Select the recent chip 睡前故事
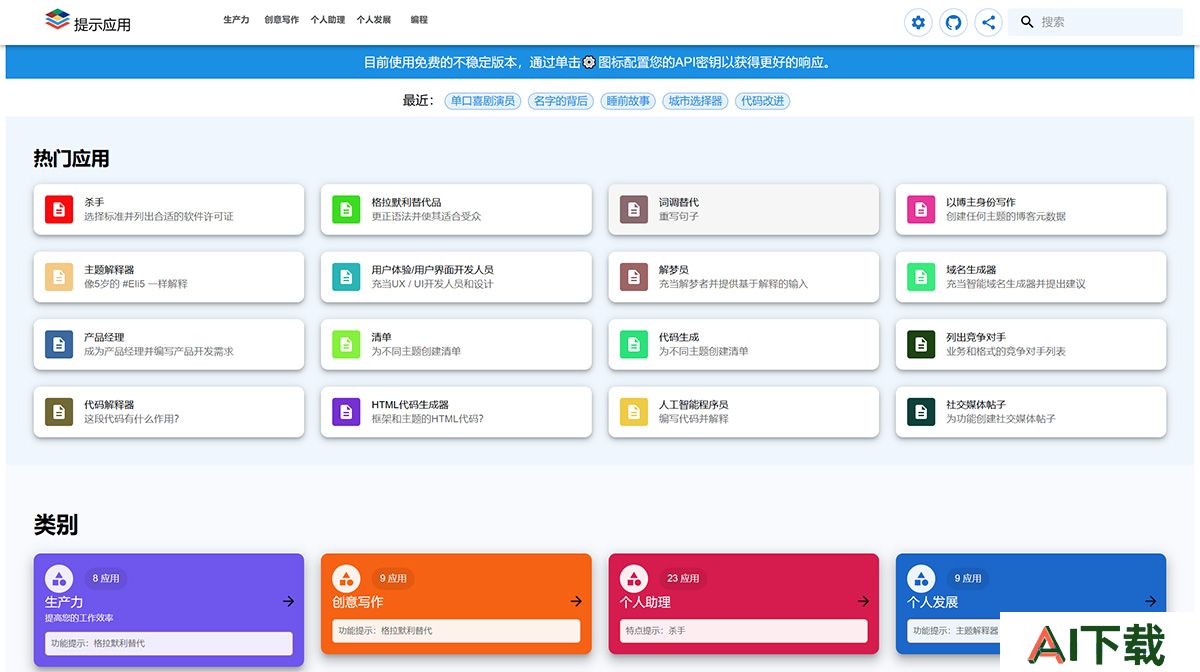This screenshot has height=672, width=1200. tap(628, 101)
